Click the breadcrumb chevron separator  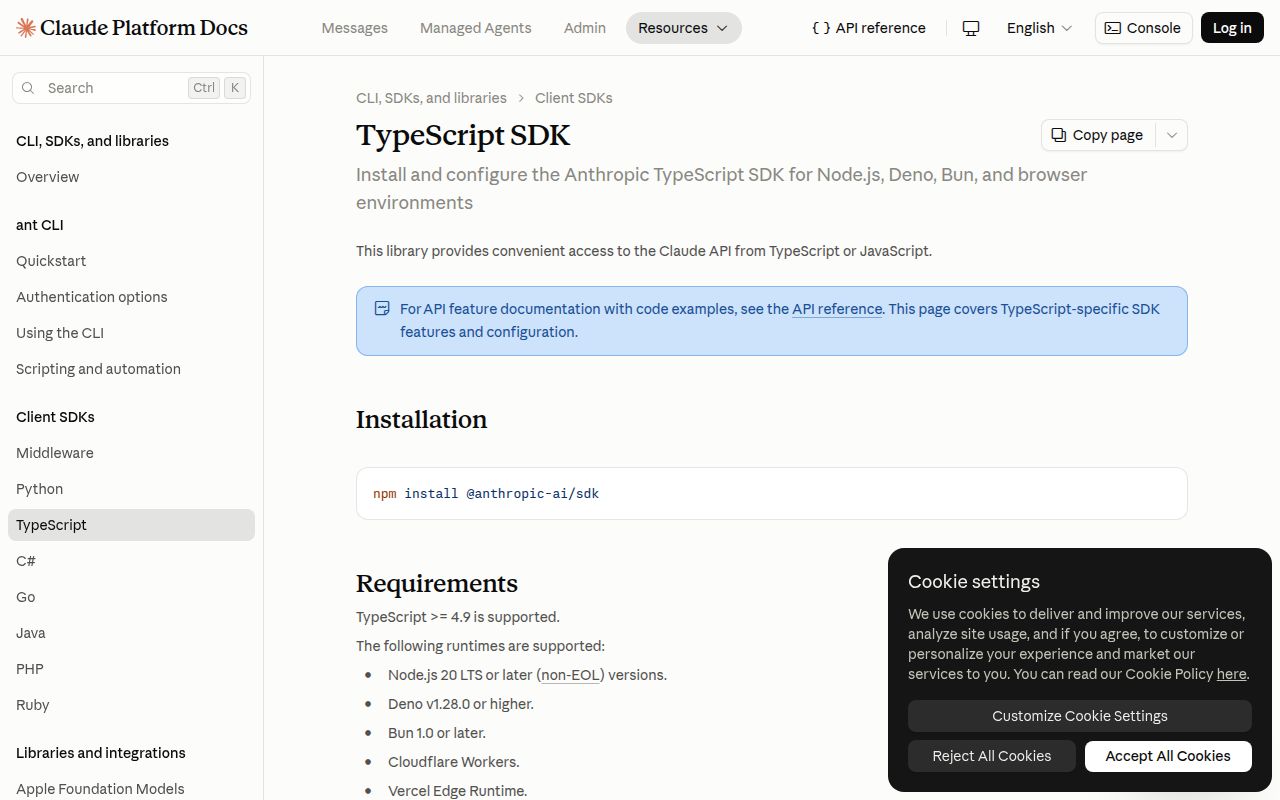521,98
